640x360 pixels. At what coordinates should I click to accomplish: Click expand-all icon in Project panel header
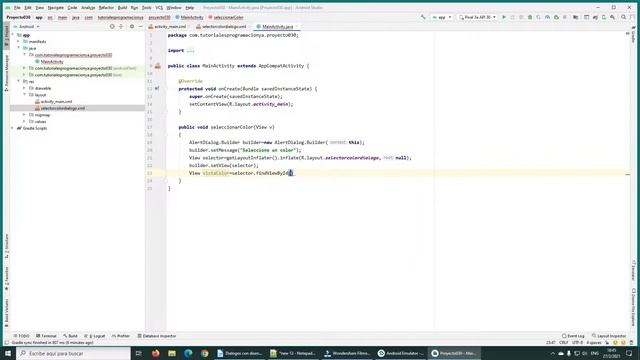click(121, 27)
